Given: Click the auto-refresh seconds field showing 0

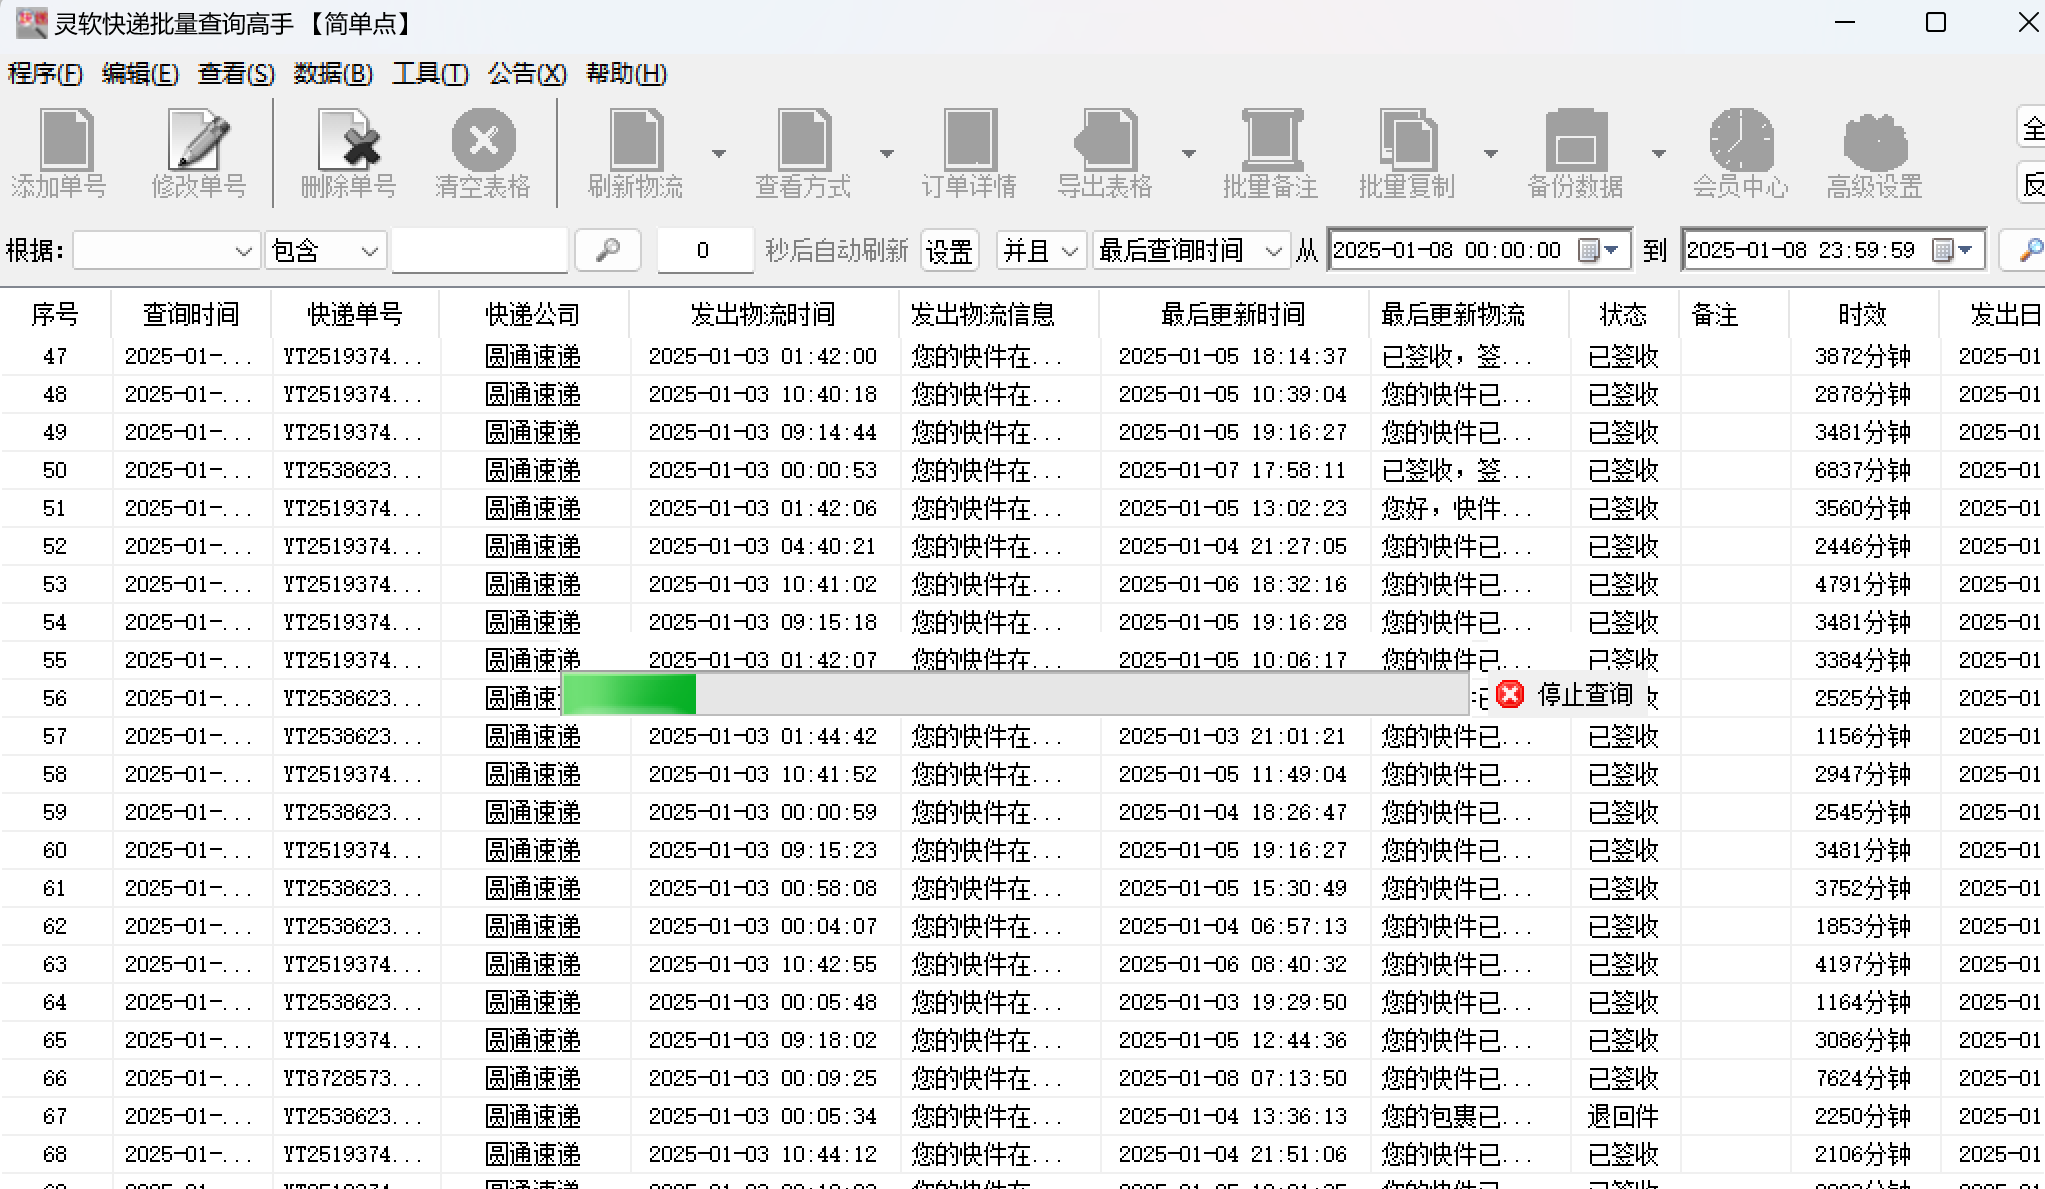Looking at the screenshot, I should [x=705, y=250].
